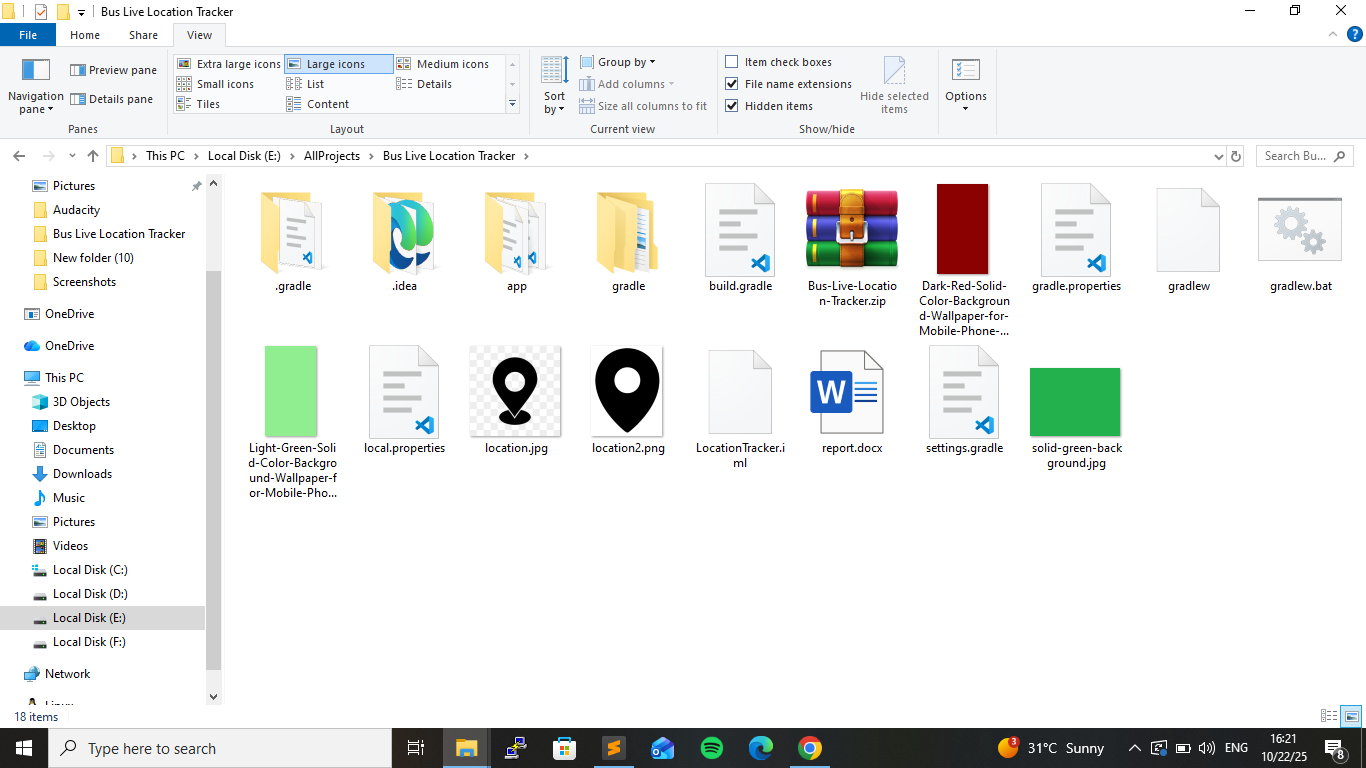The width and height of the screenshot is (1366, 768).
Task: Enable Item check boxes option
Action: point(732,62)
